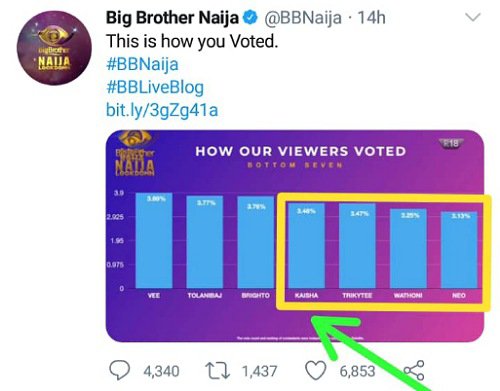Screen dimensions: 500x391
Task: View the 6,853 likes count
Action: (x=357, y=371)
